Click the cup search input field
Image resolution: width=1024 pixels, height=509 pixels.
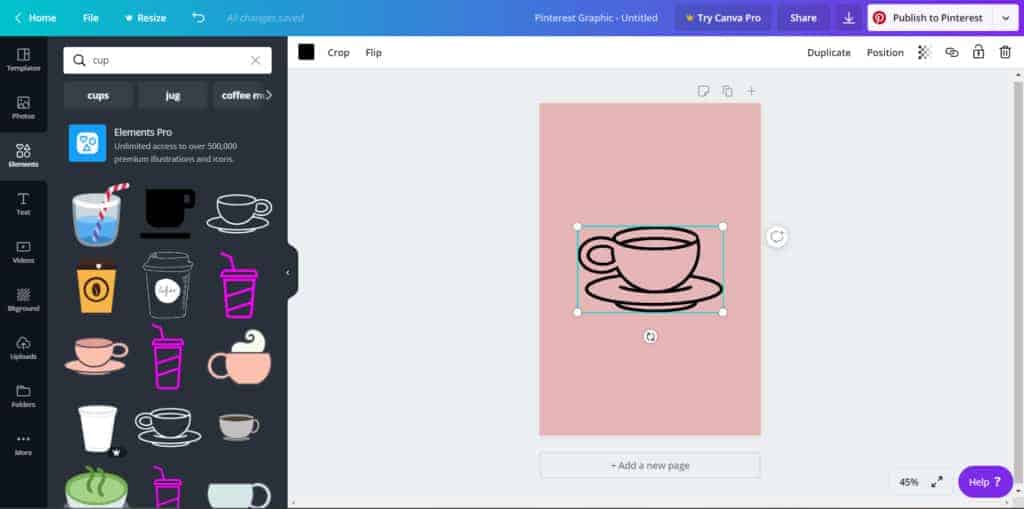point(167,60)
